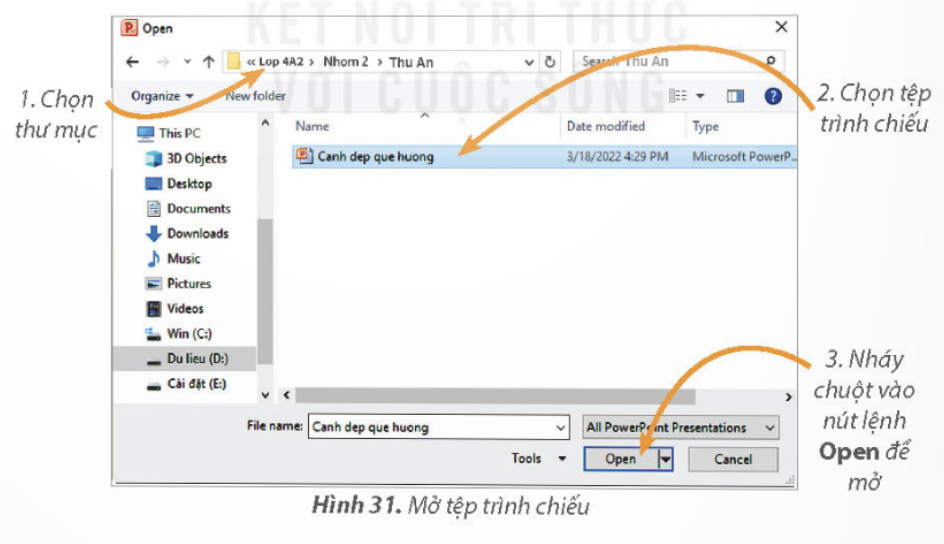Open the Videos folder
The width and height of the screenshot is (944, 544).
coord(185,309)
